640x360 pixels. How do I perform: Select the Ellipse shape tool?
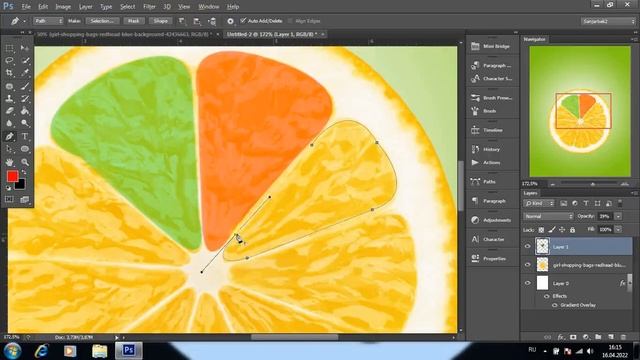click(24, 149)
